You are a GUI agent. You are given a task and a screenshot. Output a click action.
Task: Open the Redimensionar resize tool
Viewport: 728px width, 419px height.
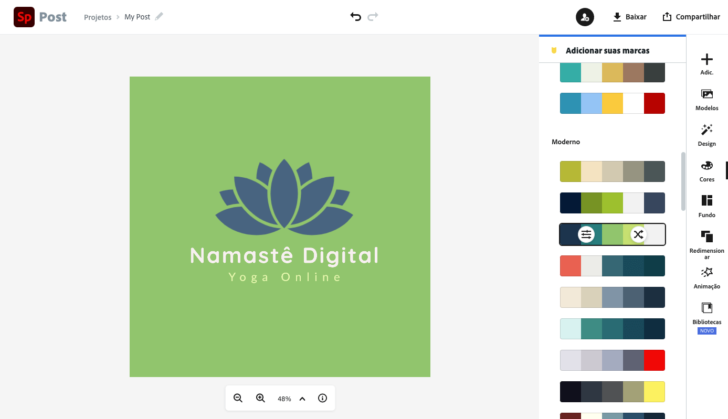[707, 241]
